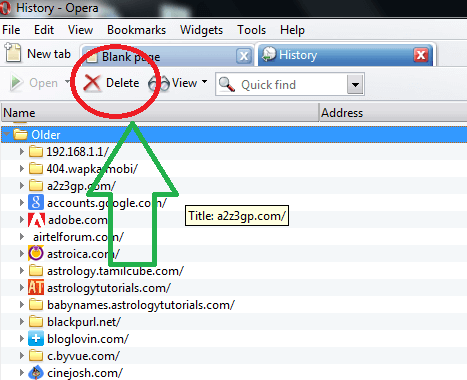Screen dimensions: 467x380
Task: Expand the 404.wapka.mobi/ entry
Action: 22,169
